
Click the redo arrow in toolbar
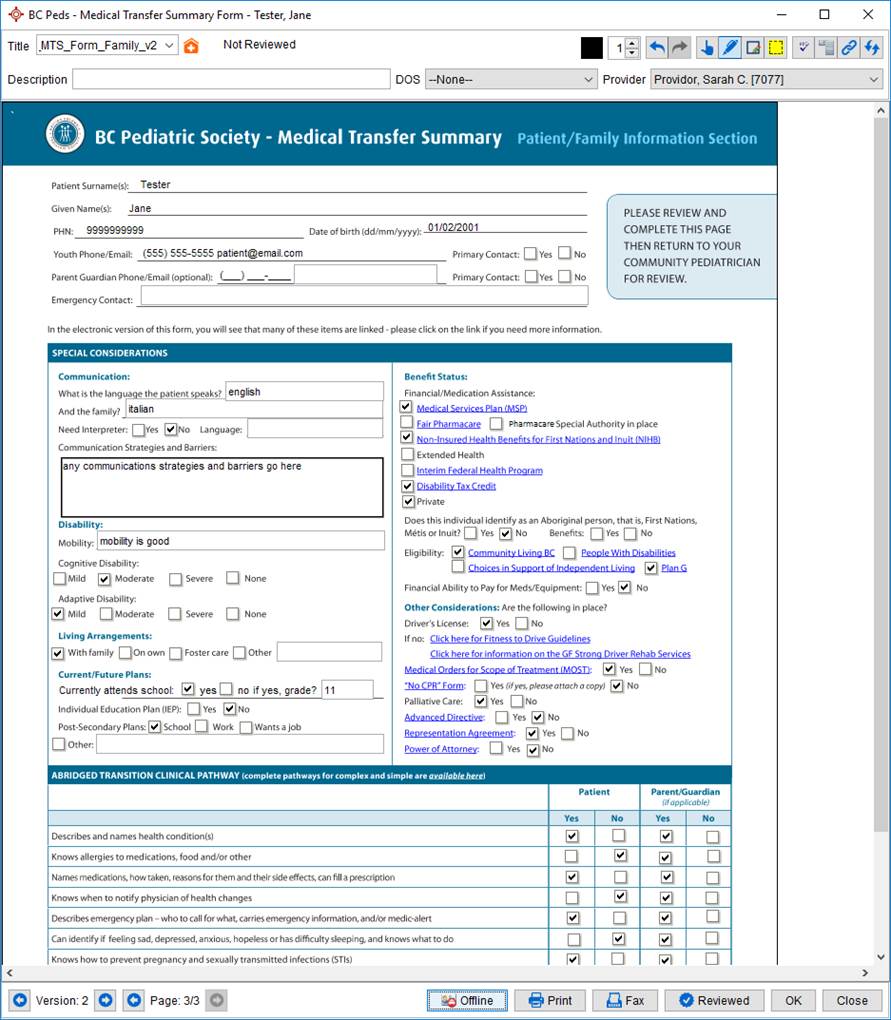tap(680, 47)
